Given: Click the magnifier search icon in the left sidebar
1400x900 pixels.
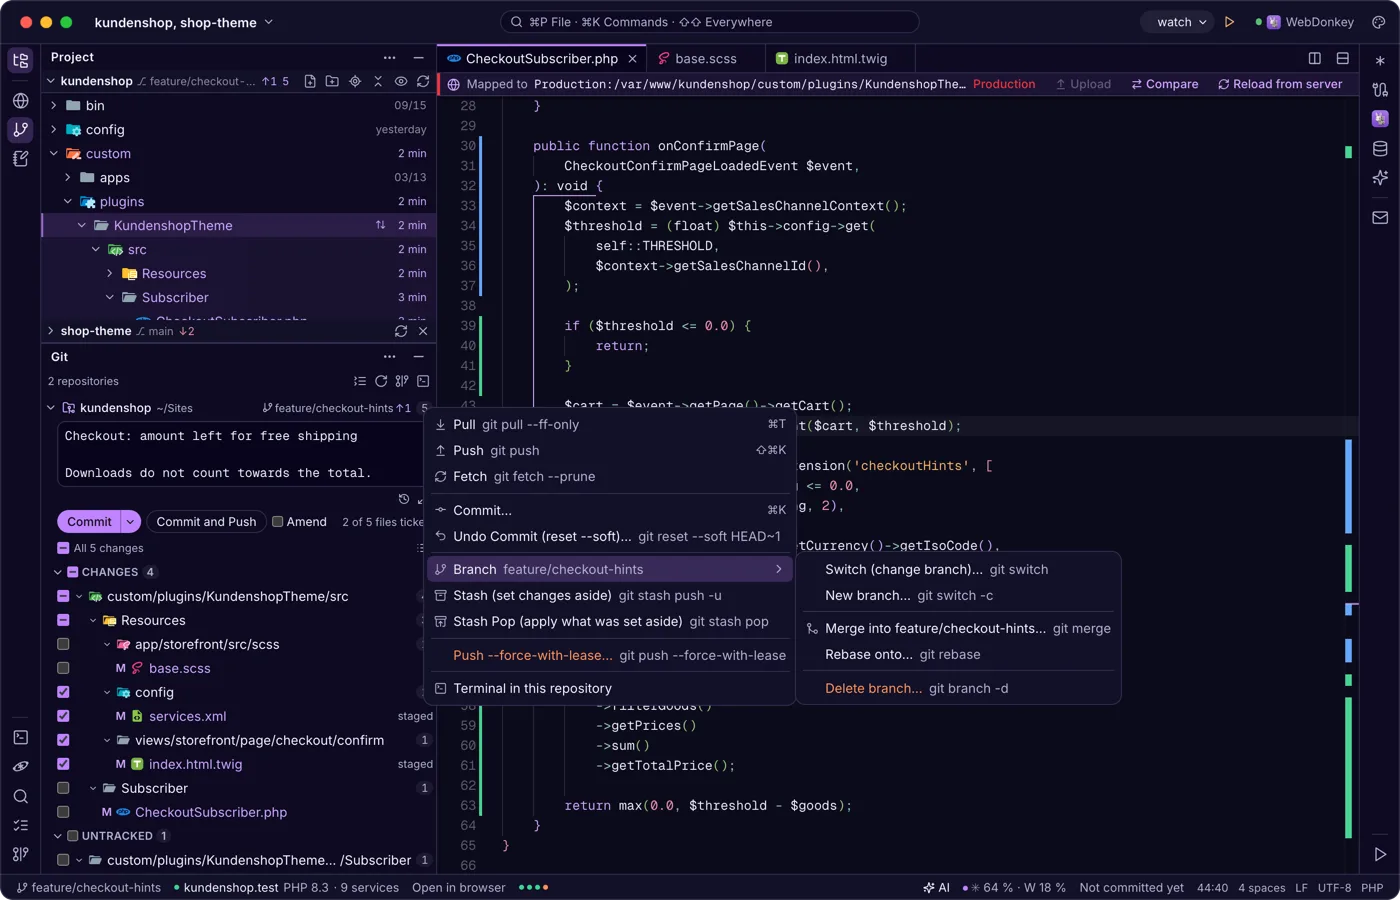Looking at the screenshot, I should tap(20, 796).
